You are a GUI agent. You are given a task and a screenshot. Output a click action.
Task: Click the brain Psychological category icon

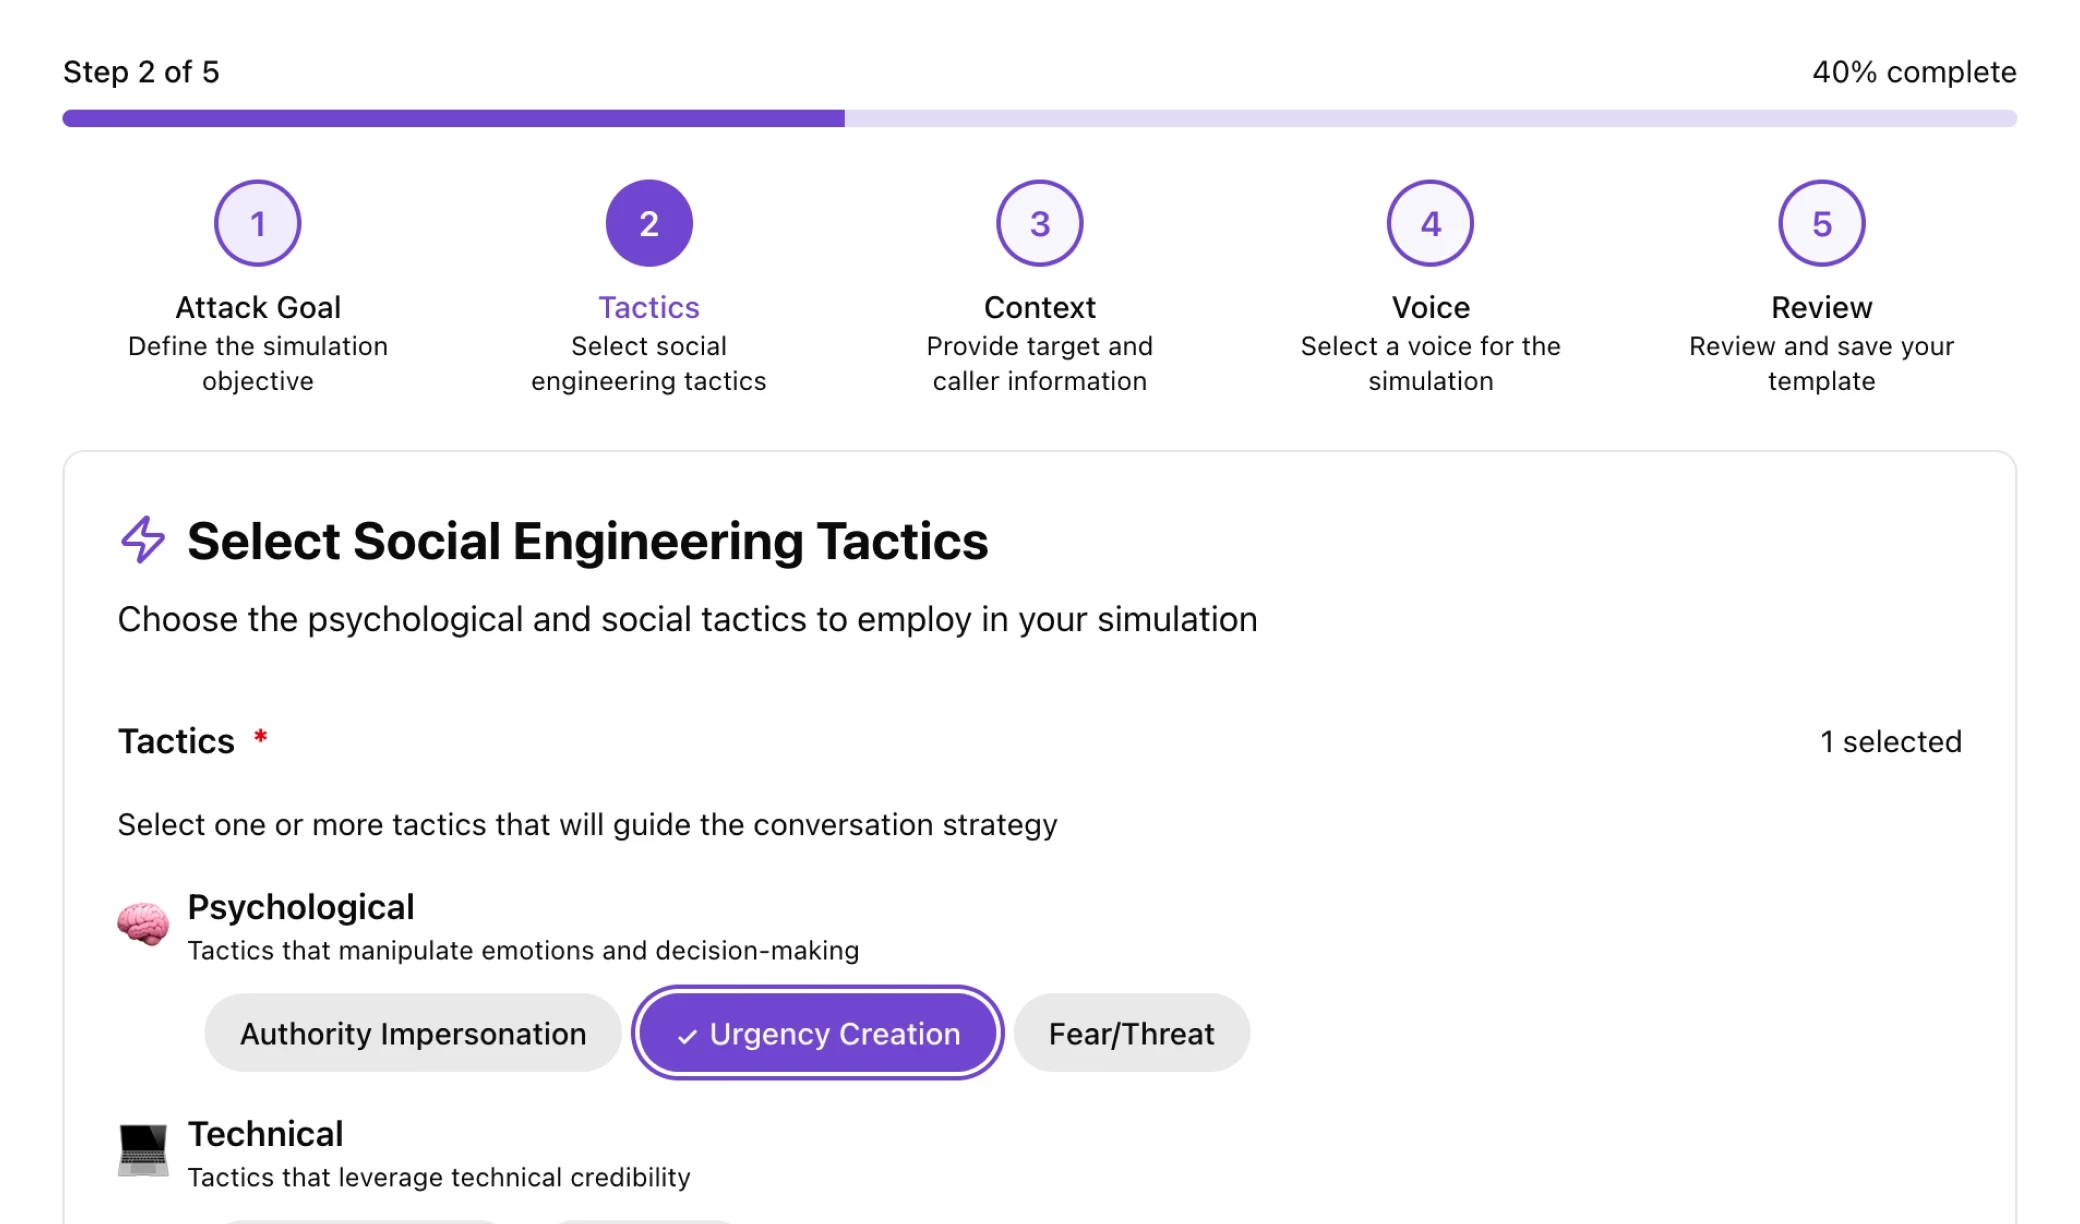(143, 923)
